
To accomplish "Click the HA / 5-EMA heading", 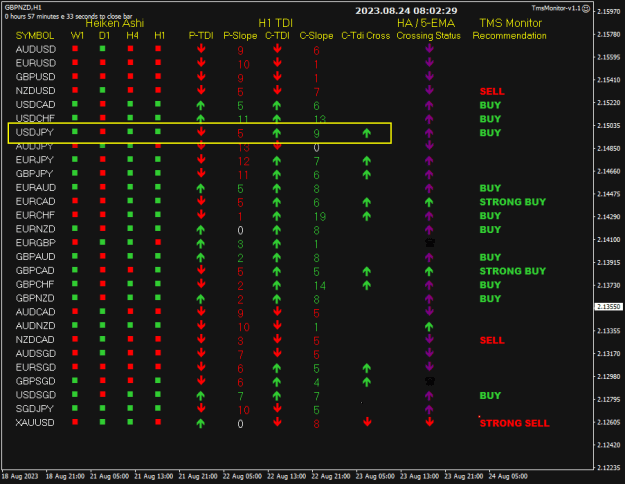I will tap(426, 23).
